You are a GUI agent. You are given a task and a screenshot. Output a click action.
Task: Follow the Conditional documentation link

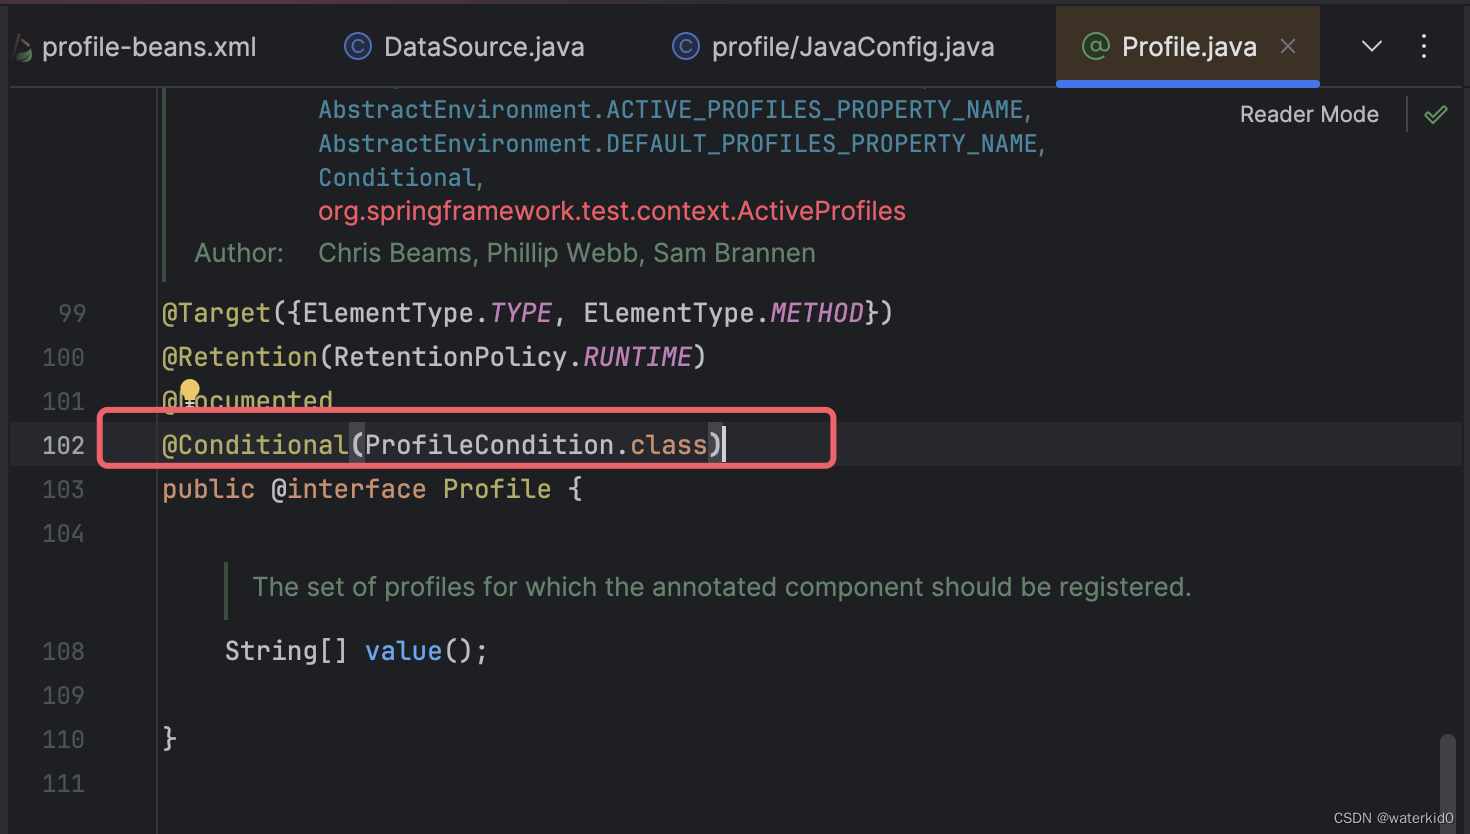[x=397, y=178]
